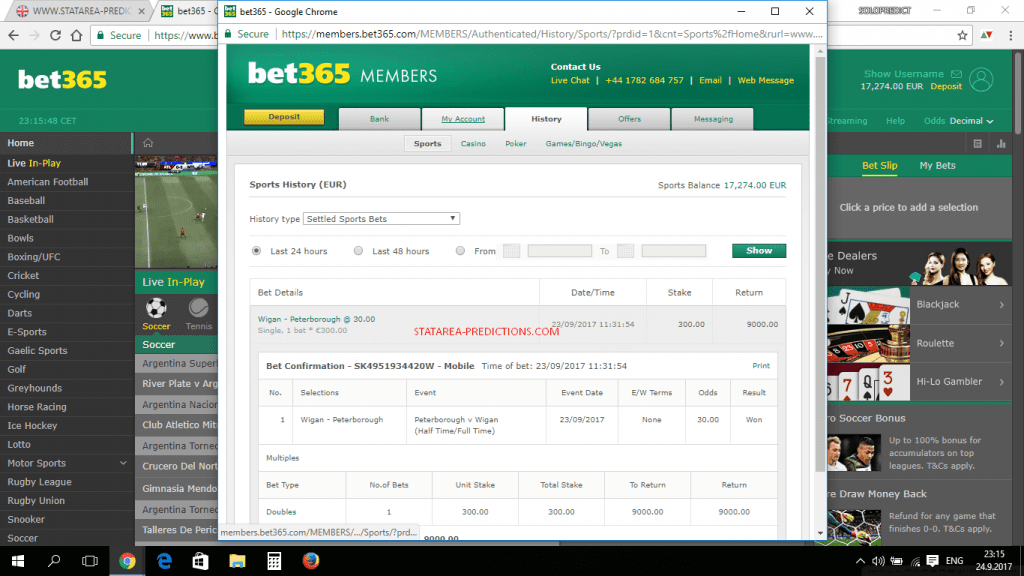The image size is (1024, 576).
Task: Switch to the Bank tab
Action: point(379,119)
